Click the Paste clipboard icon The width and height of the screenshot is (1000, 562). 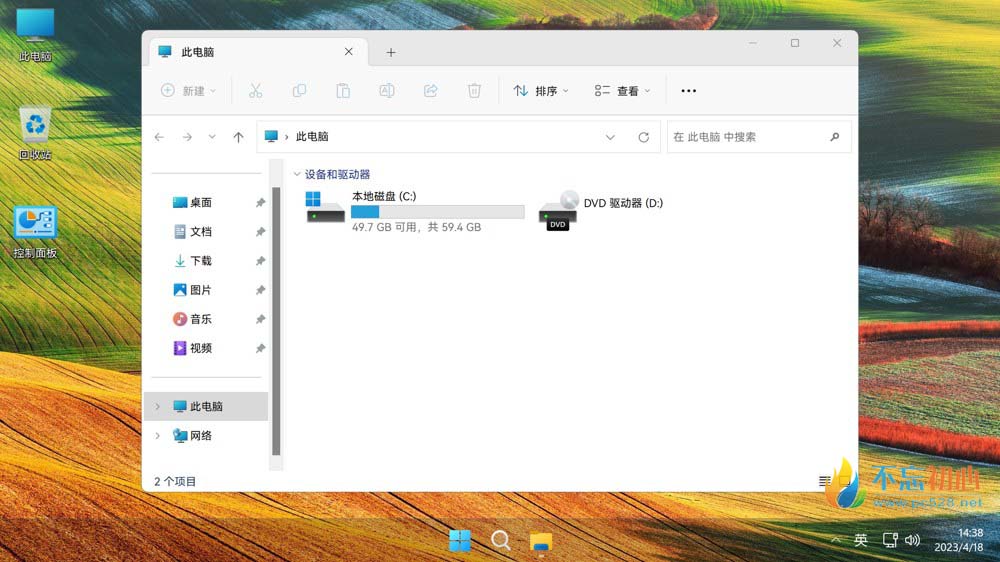pyautogui.click(x=343, y=91)
